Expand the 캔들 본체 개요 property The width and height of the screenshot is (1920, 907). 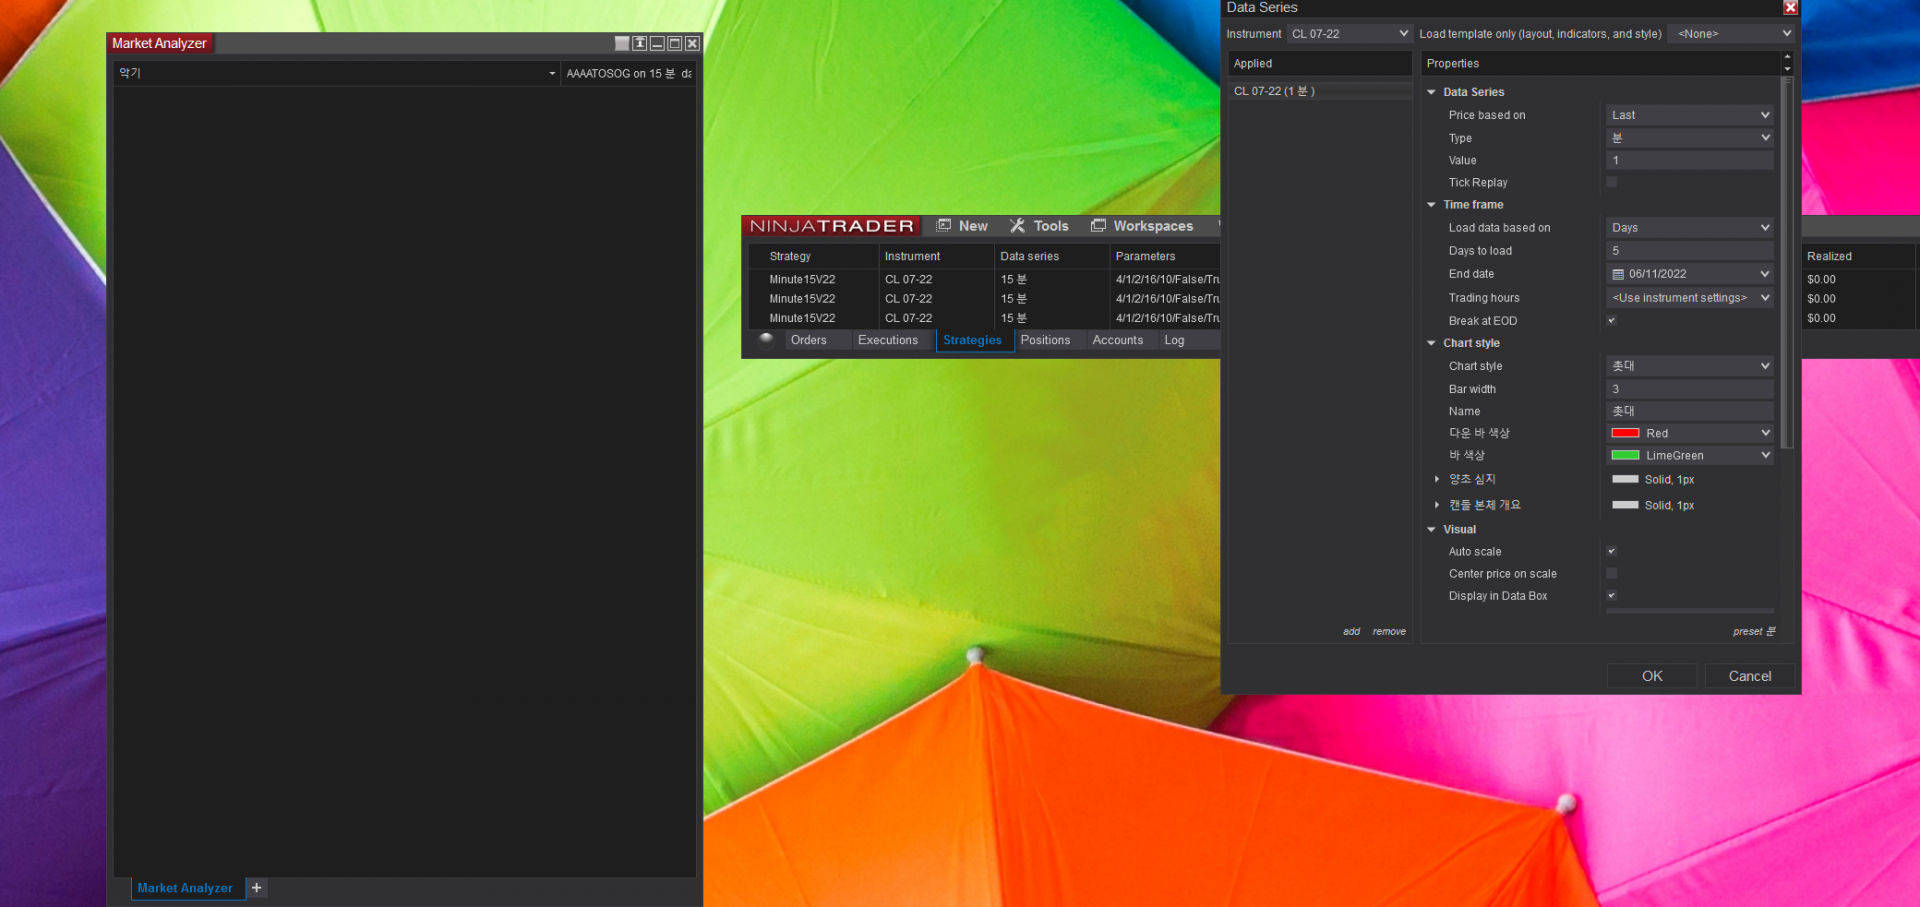[1437, 505]
